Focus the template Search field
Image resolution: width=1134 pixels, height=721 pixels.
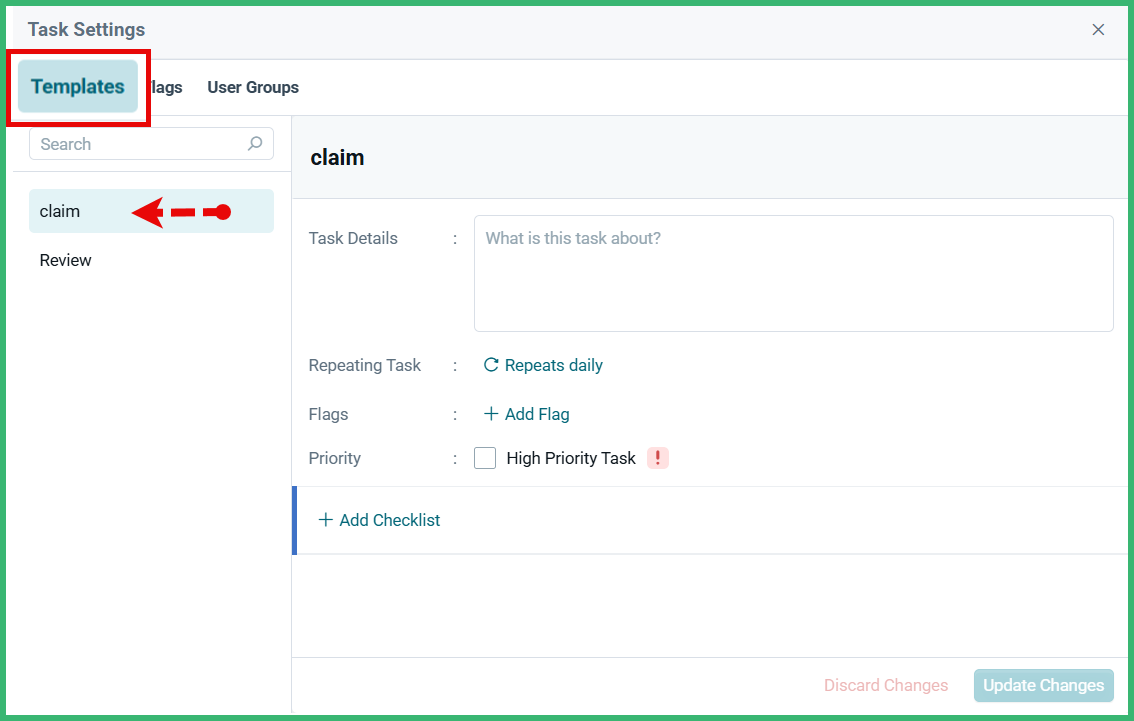151,144
